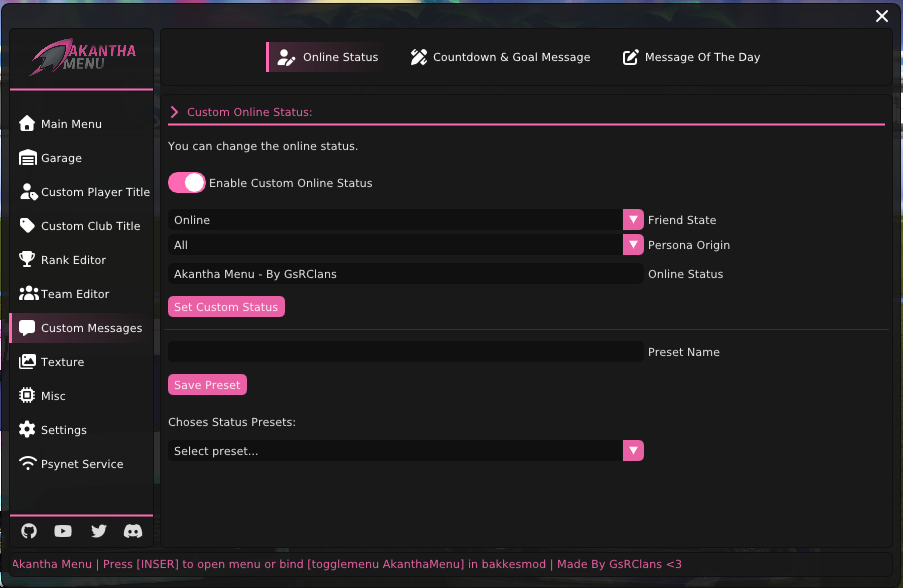
Task: Click the Twitter icon in the sidebar footer
Action: tap(98, 531)
